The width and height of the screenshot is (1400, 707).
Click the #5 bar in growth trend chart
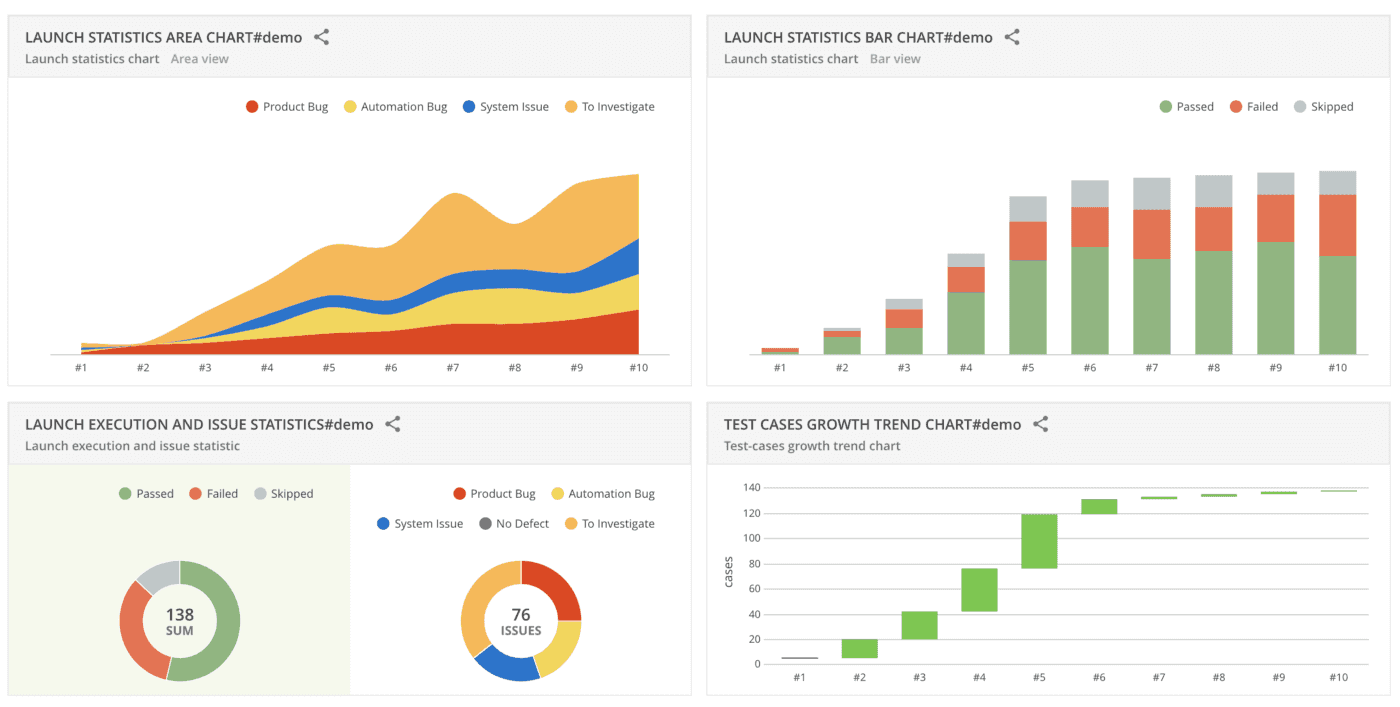coord(1039,541)
